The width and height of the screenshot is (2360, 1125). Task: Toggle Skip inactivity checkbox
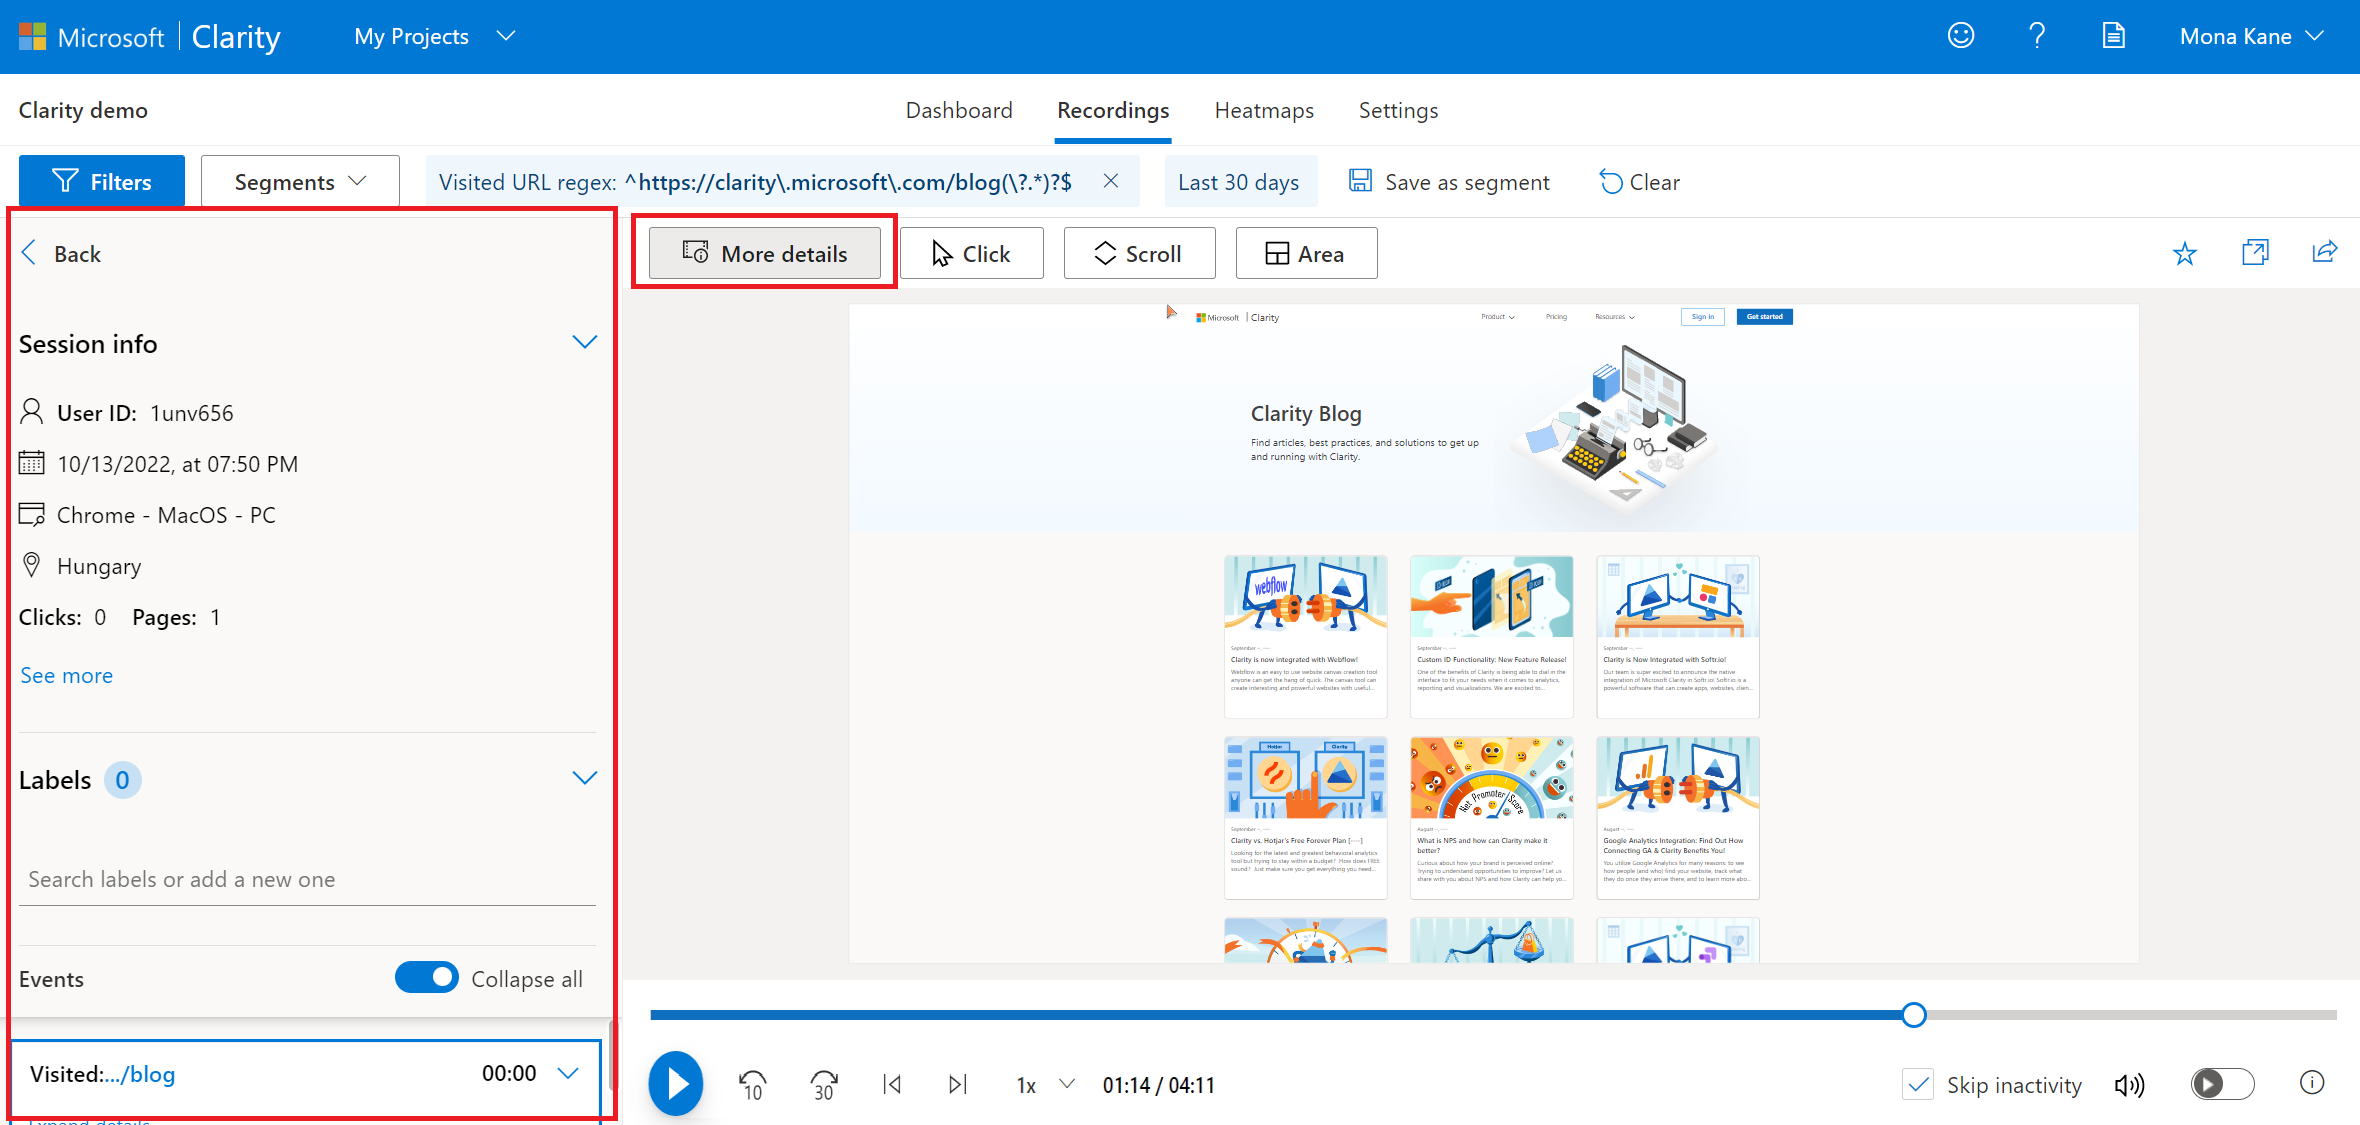[x=1918, y=1085]
